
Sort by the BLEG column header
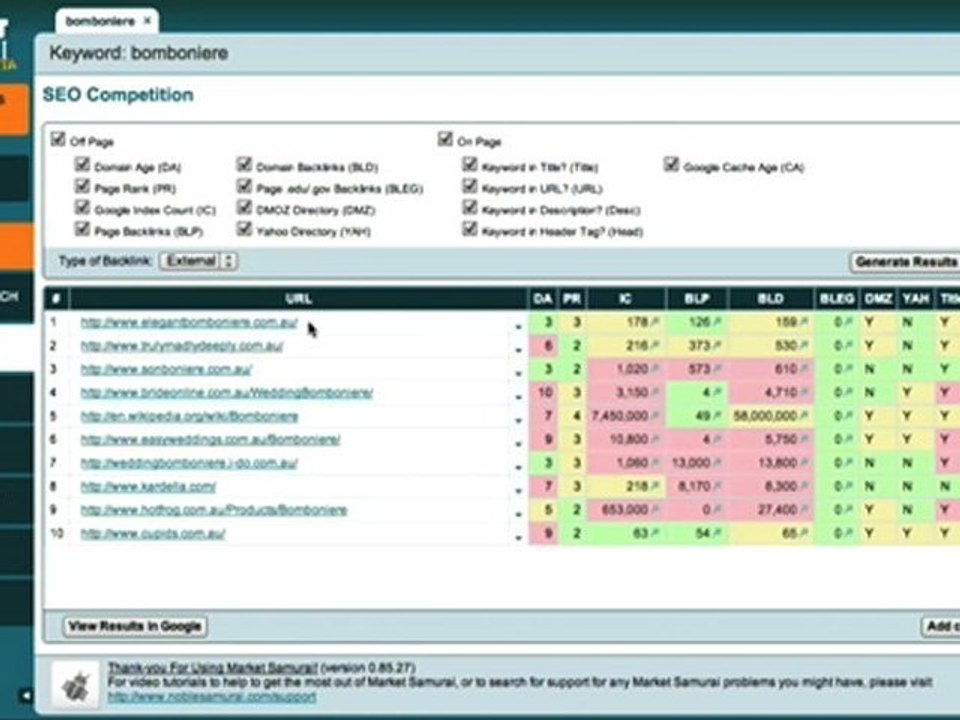(x=837, y=299)
